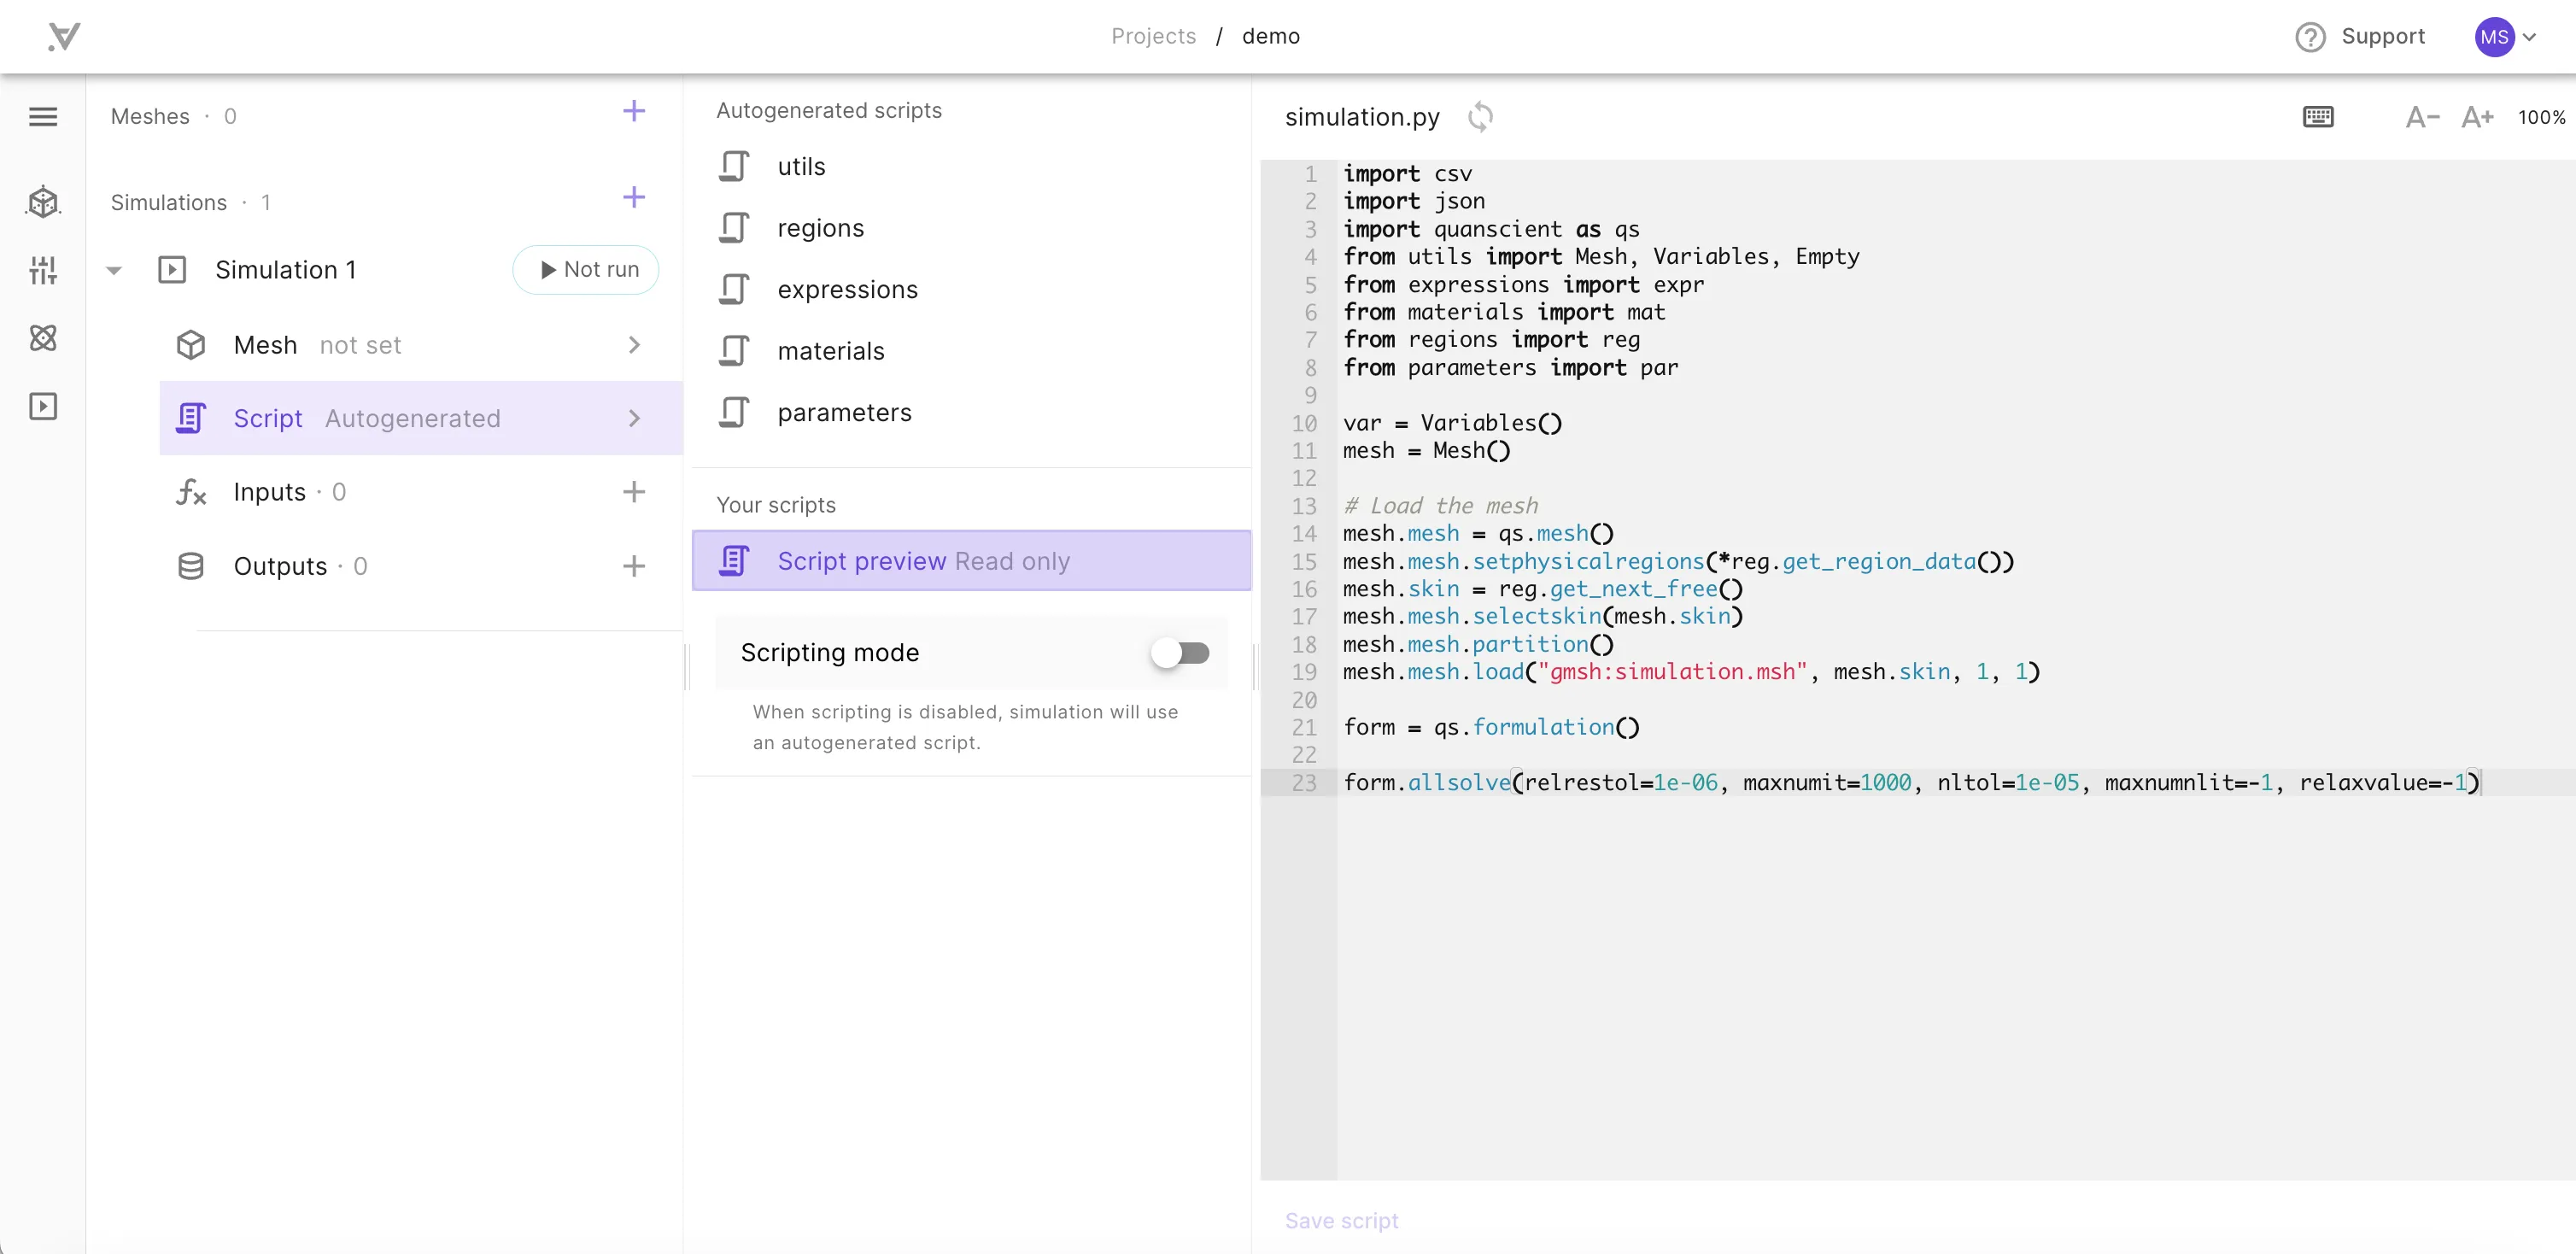Click the font size increase A+ button
The width and height of the screenshot is (2576, 1254).
tap(2479, 117)
